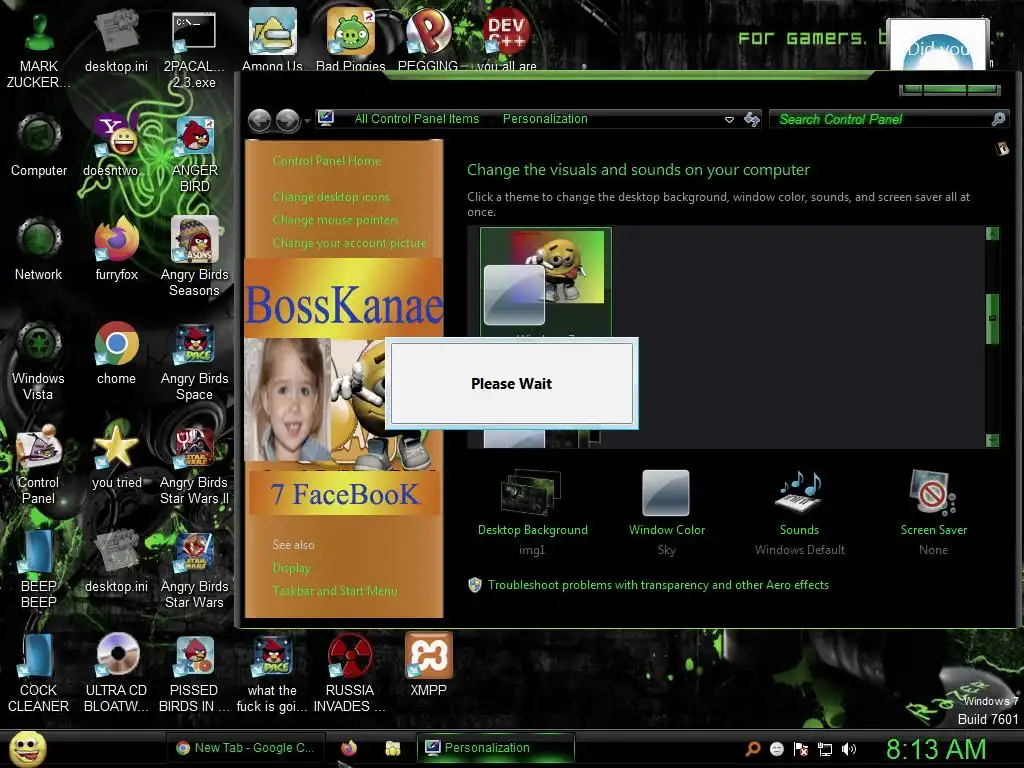Click the Back navigation arrow

tap(259, 120)
